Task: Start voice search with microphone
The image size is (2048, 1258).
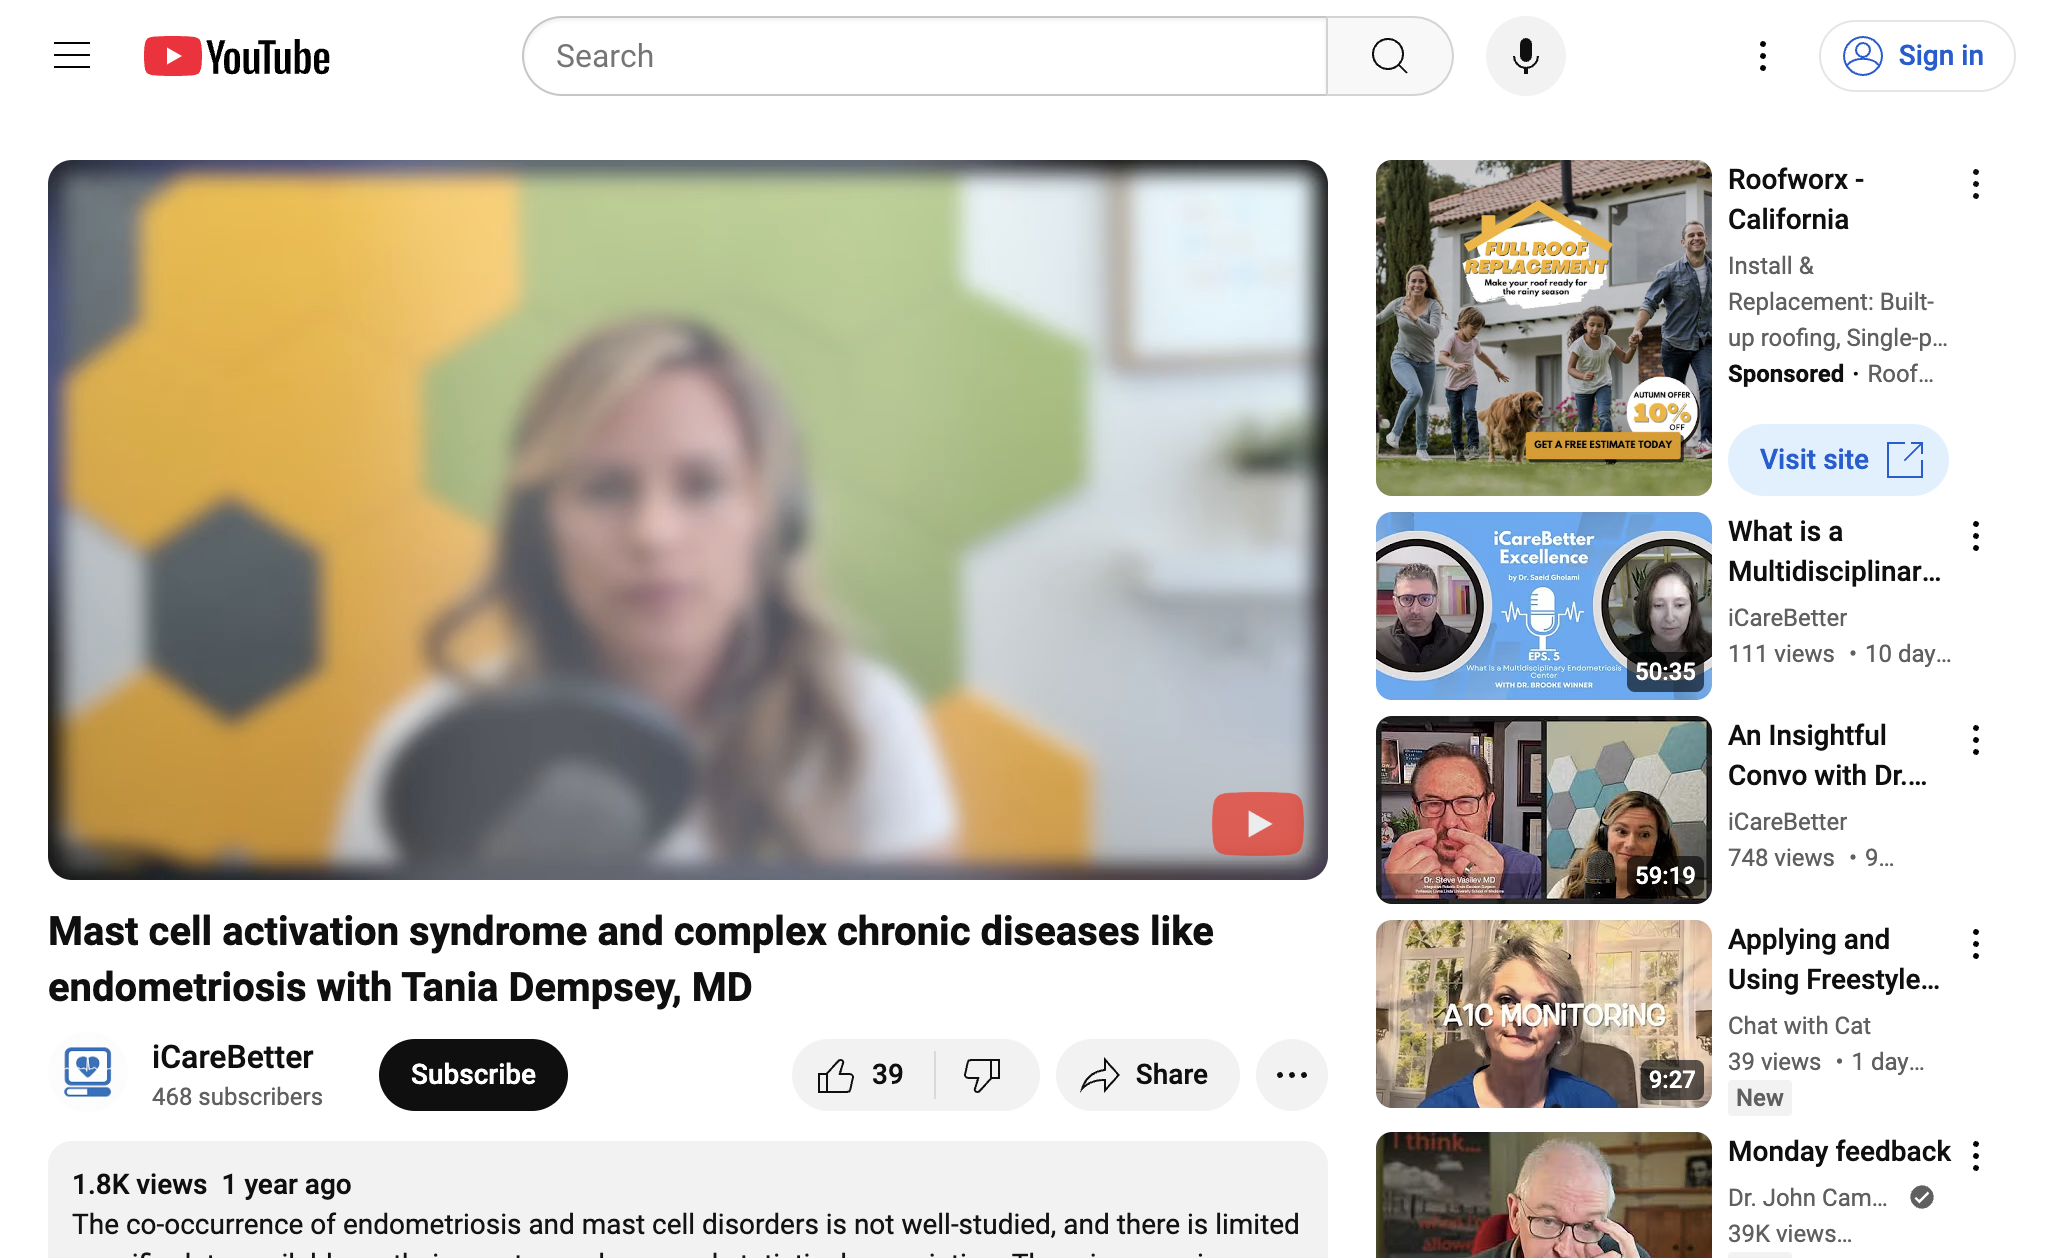Action: (x=1525, y=56)
